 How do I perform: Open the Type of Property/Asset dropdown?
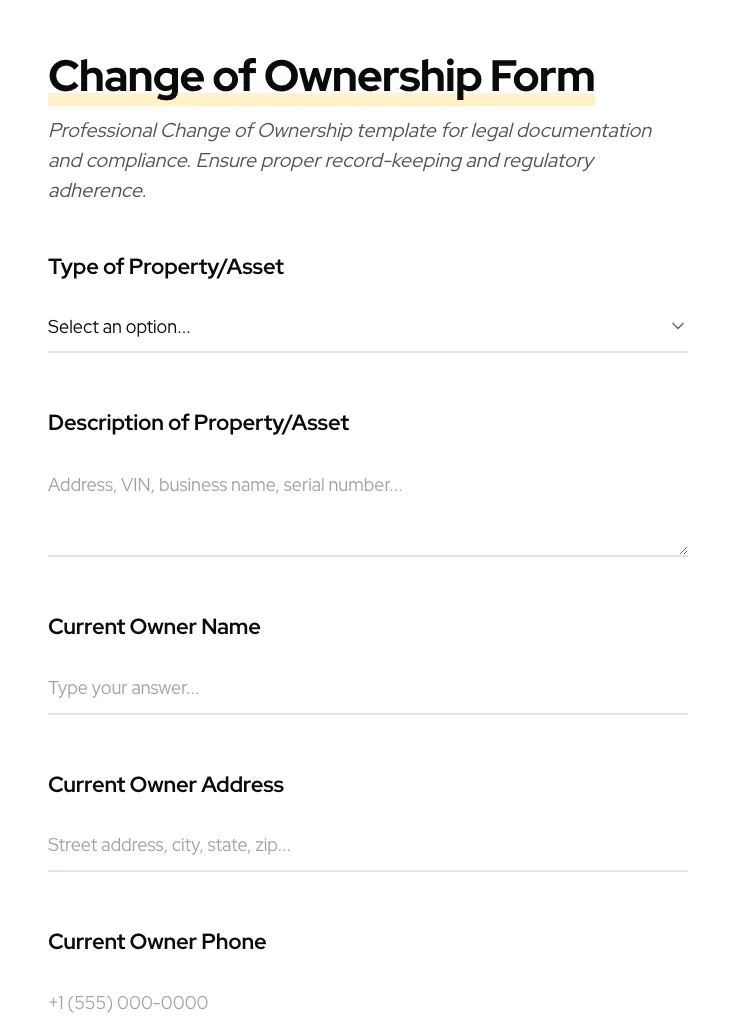pyautogui.click(x=367, y=327)
